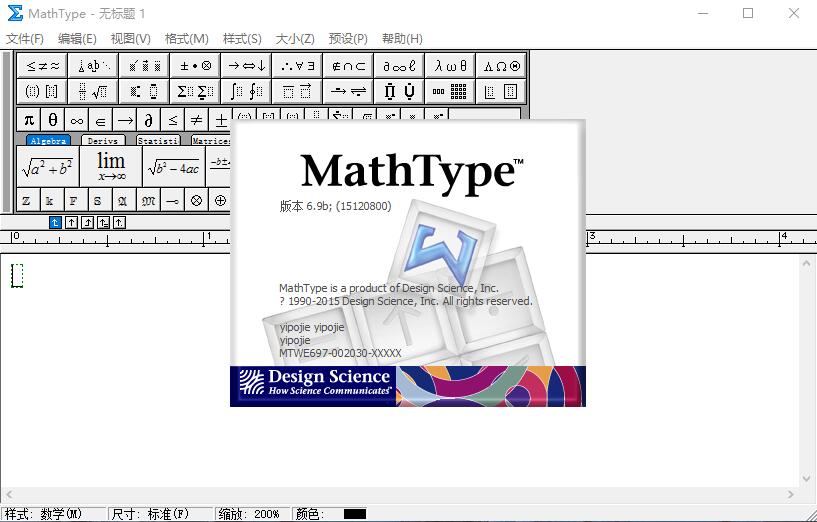
Task: Open the summation templates palette
Action: (195, 92)
